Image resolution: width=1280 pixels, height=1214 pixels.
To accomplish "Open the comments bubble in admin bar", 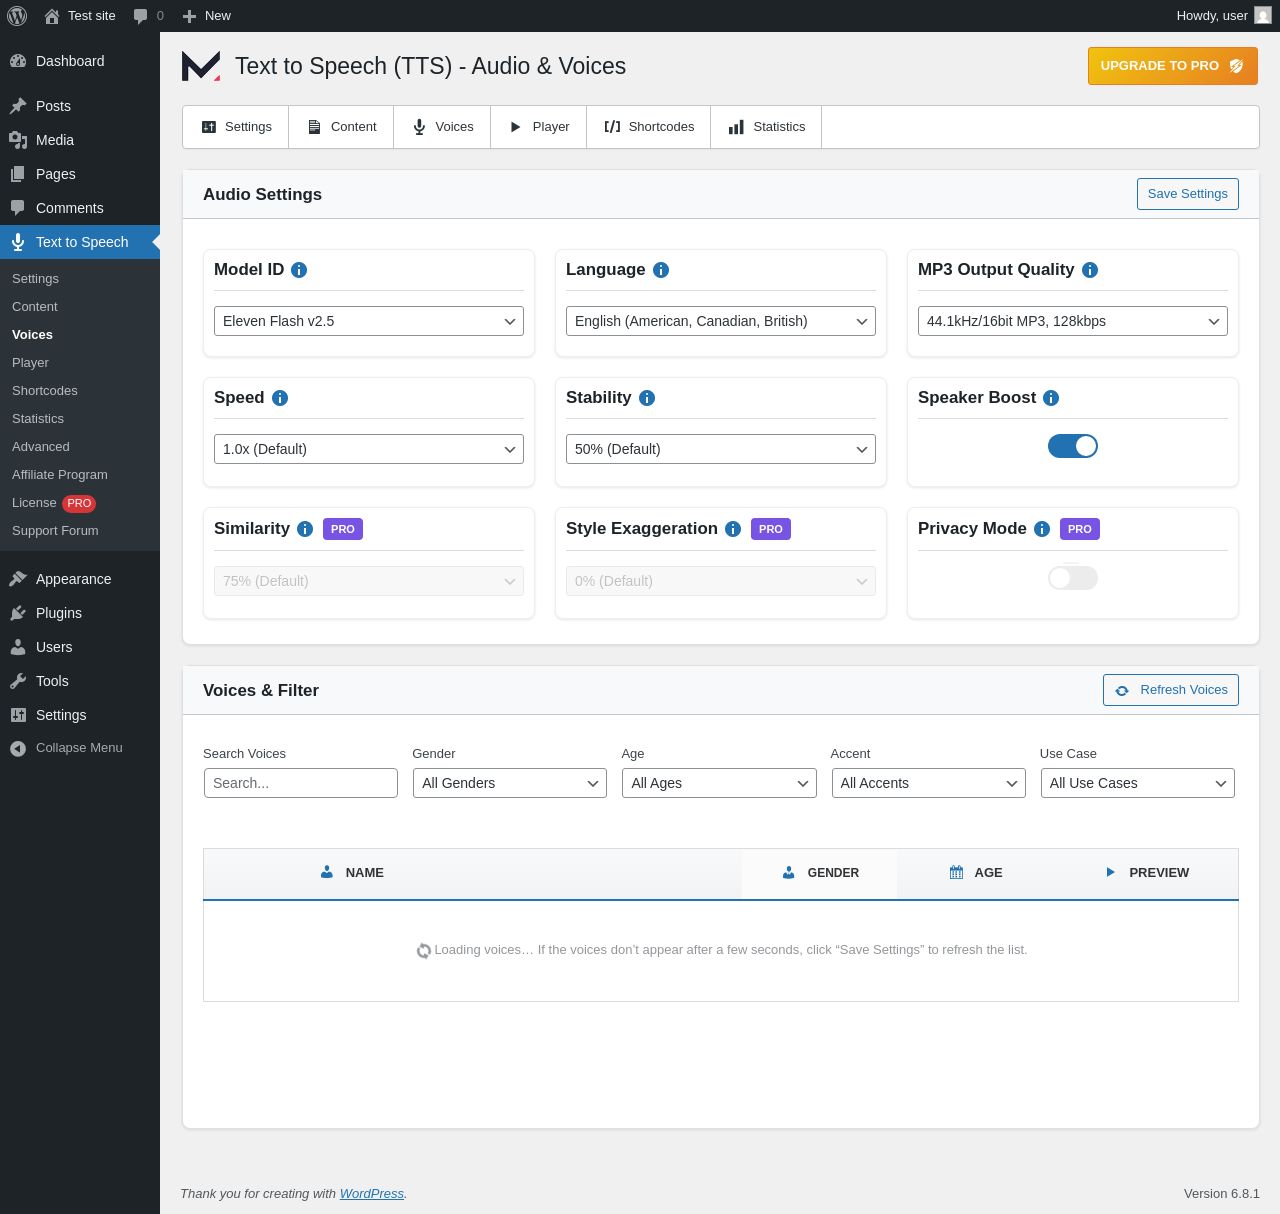I will click(x=140, y=16).
